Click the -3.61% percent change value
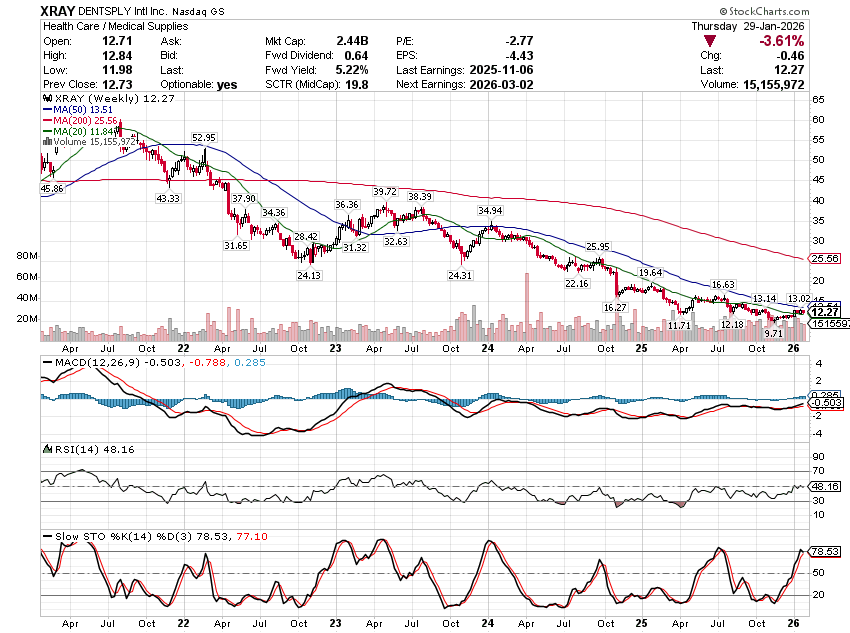 click(780, 41)
